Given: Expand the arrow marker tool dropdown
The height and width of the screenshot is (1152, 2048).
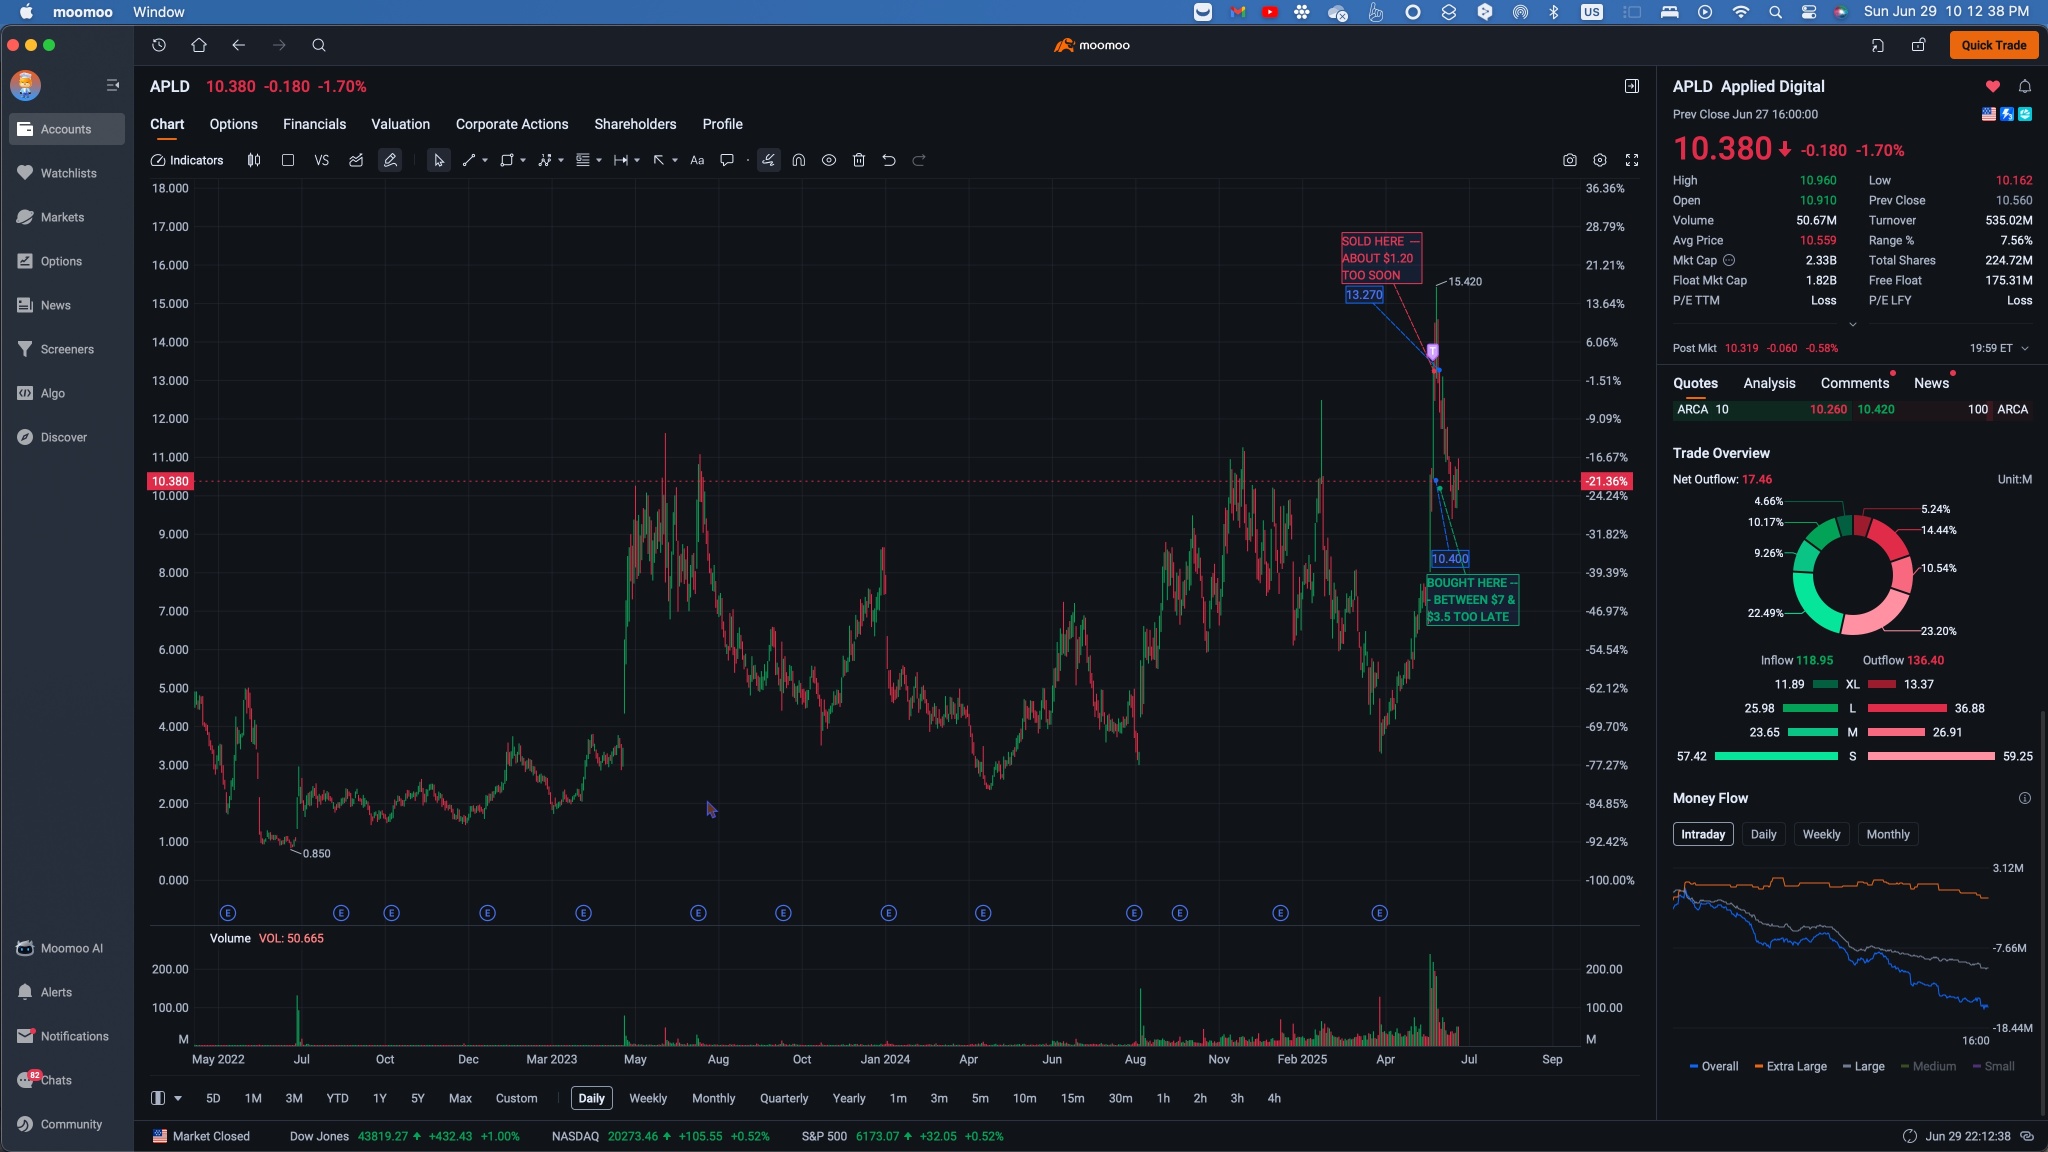Looking at the screenshot, I should (x=675, y=160).
